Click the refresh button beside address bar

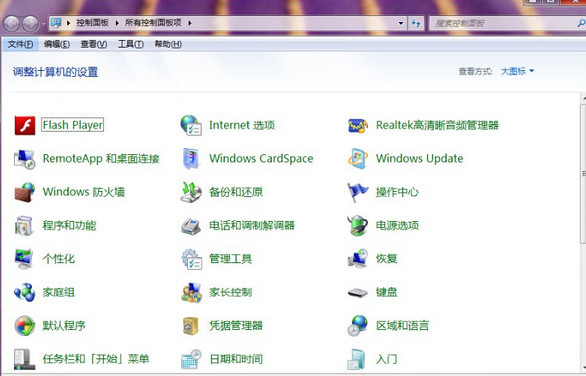[416, 23]
